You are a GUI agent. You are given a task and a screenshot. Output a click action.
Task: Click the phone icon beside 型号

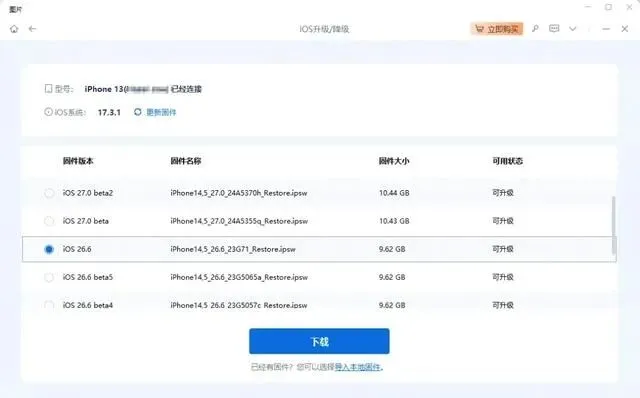48,88
